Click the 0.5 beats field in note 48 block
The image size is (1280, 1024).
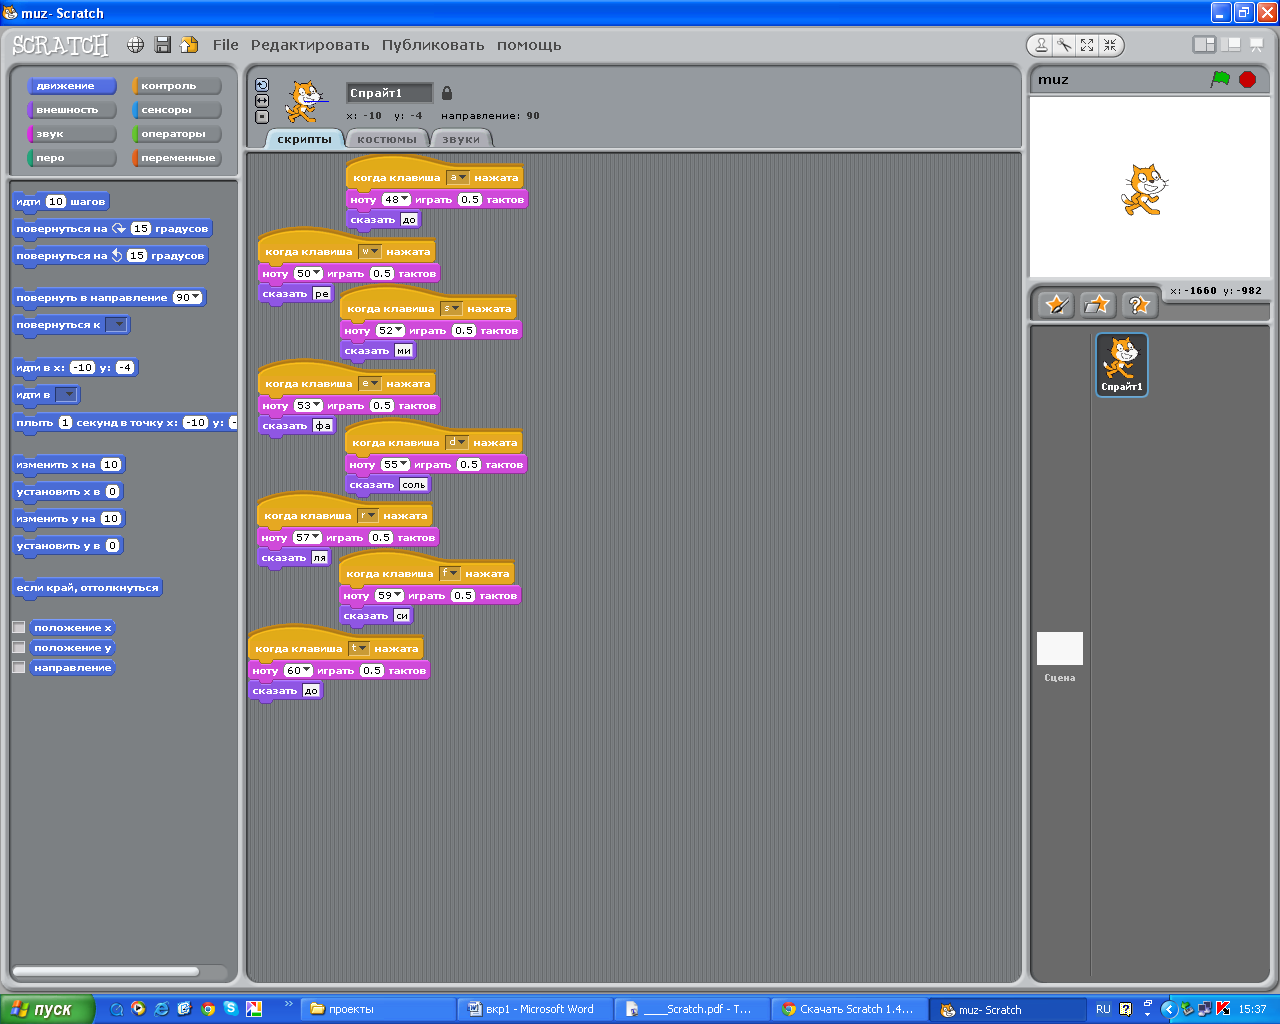tap(470, 199)
